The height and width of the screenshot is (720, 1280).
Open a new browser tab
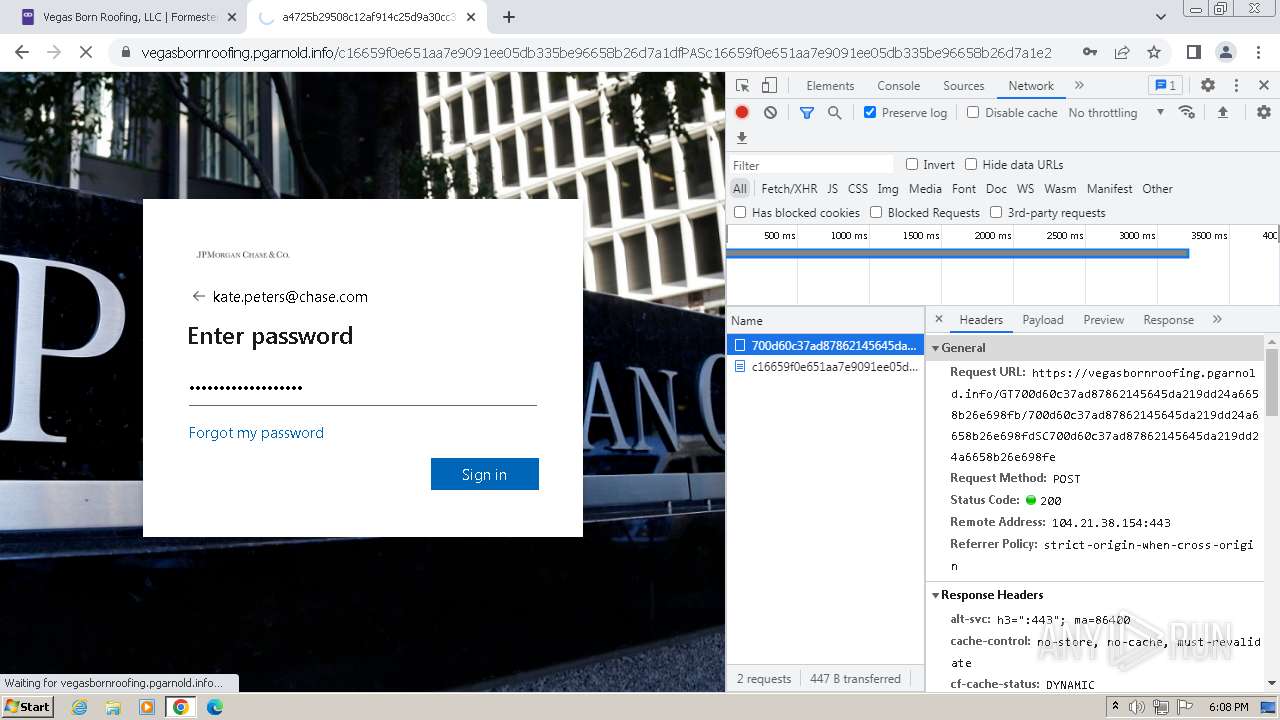[509, 17]
